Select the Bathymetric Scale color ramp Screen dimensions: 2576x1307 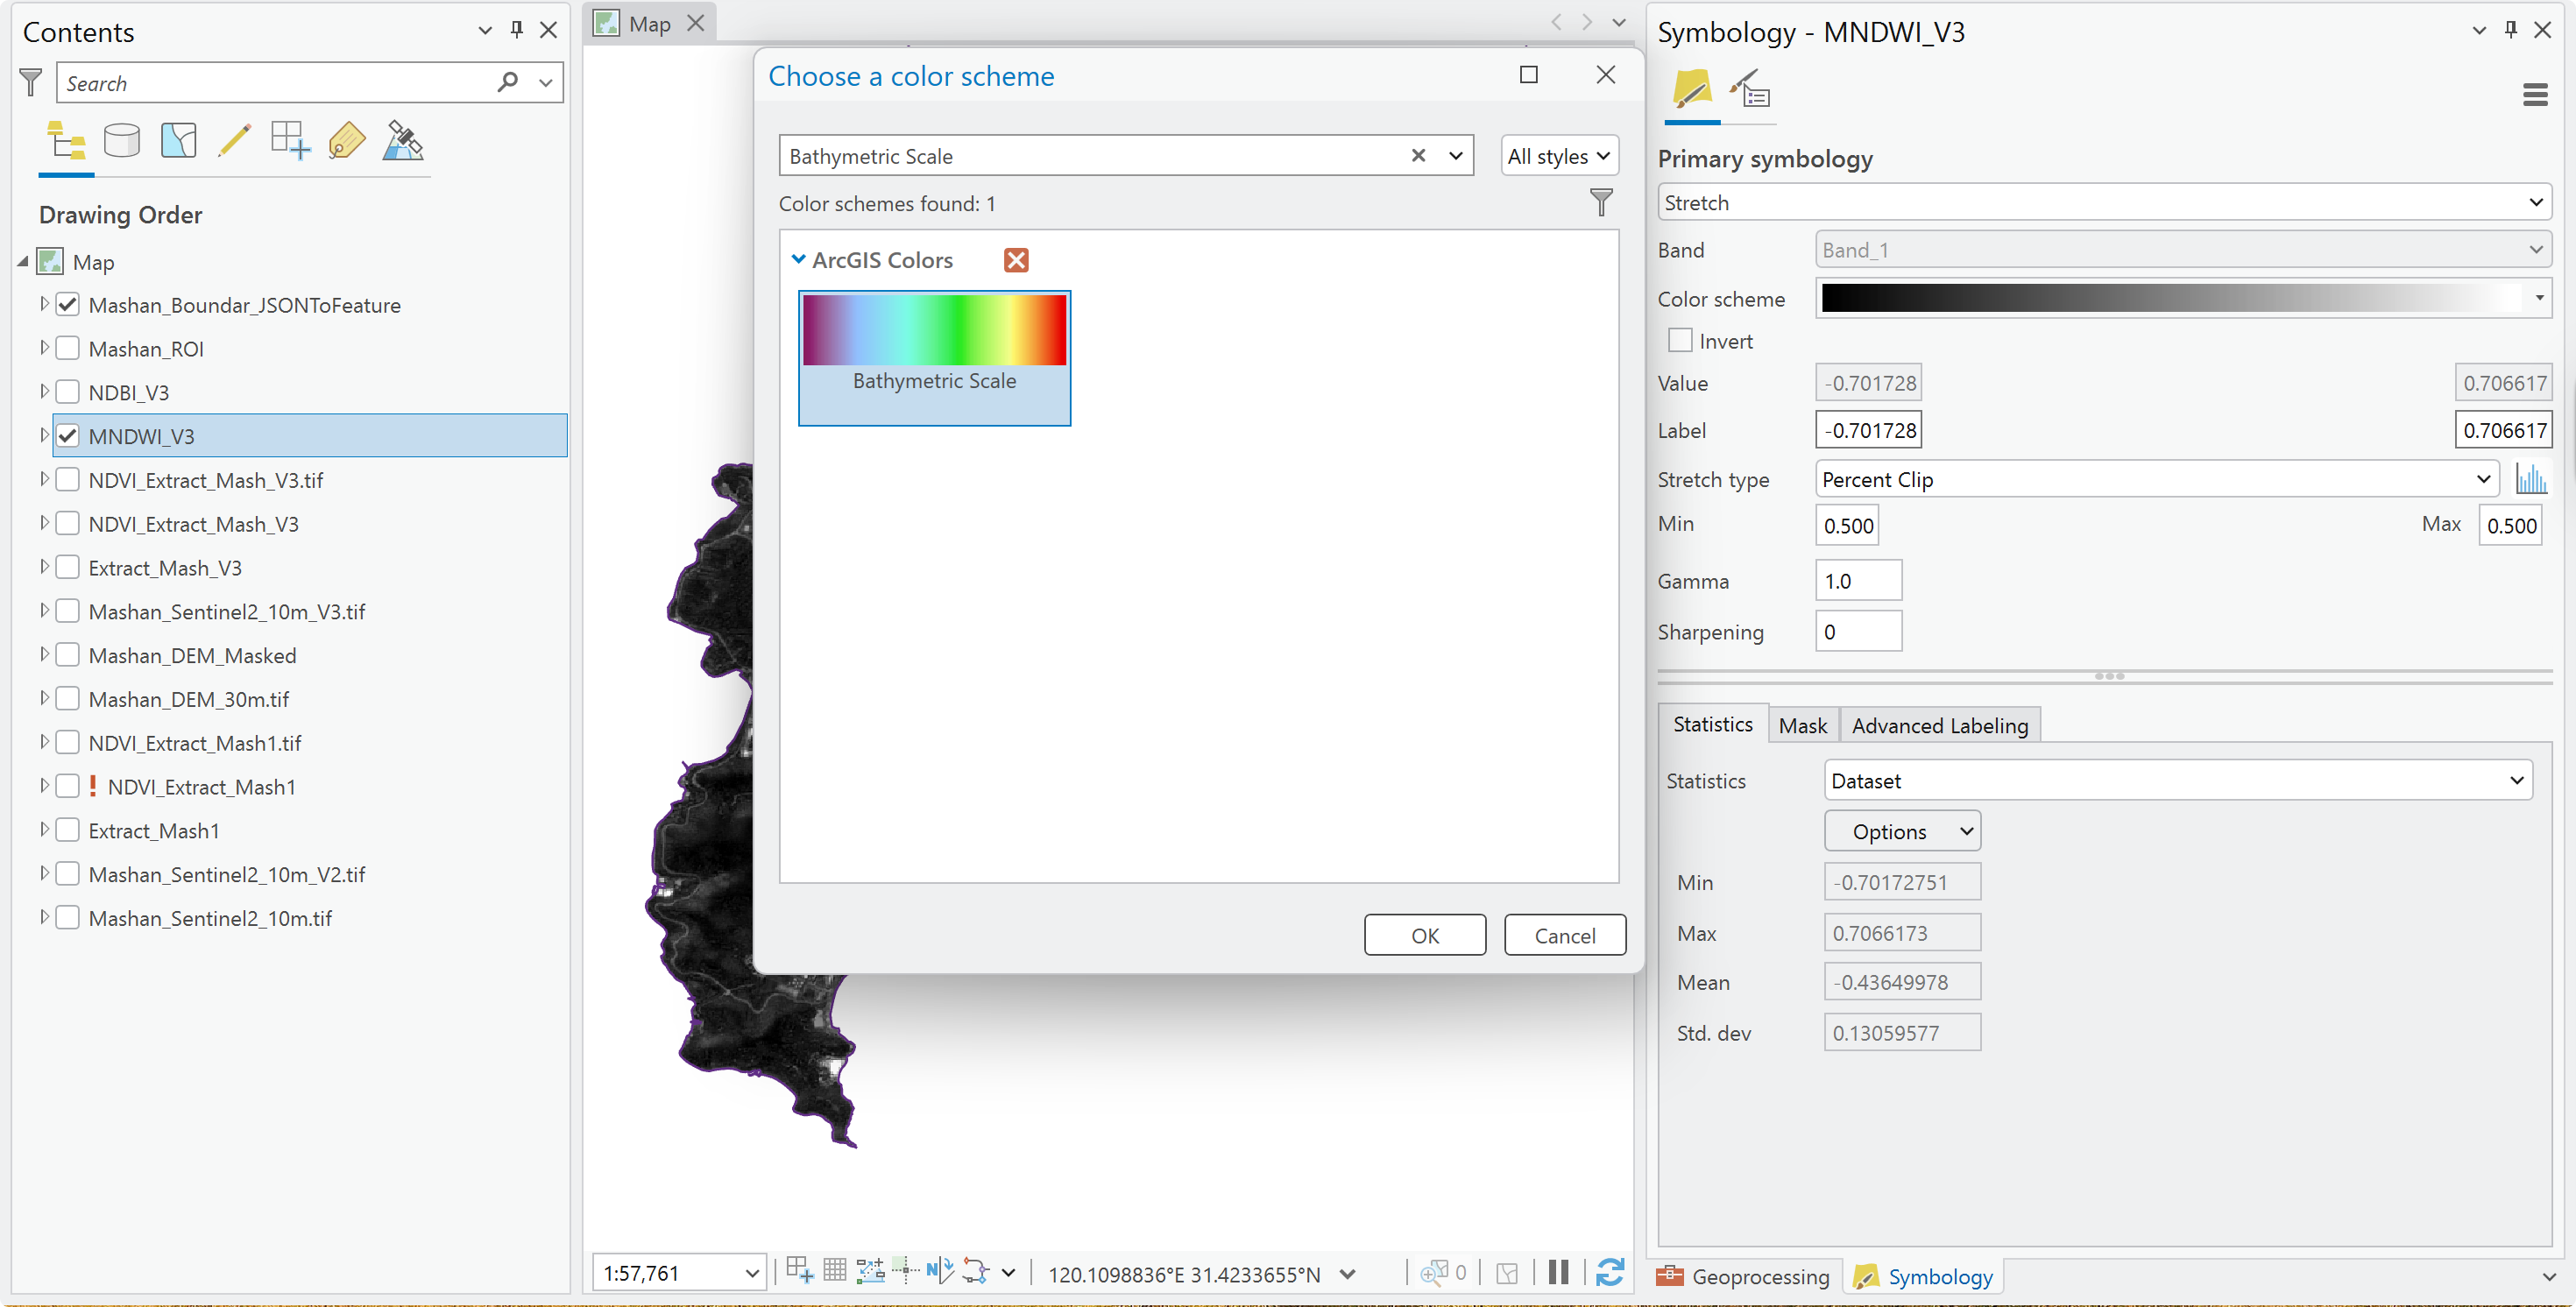pos(934,358)
